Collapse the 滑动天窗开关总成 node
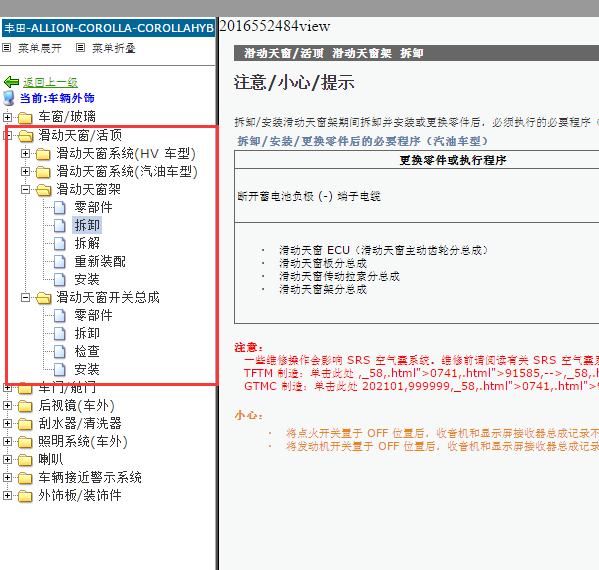The image size is (599, 570). point(25,297)
